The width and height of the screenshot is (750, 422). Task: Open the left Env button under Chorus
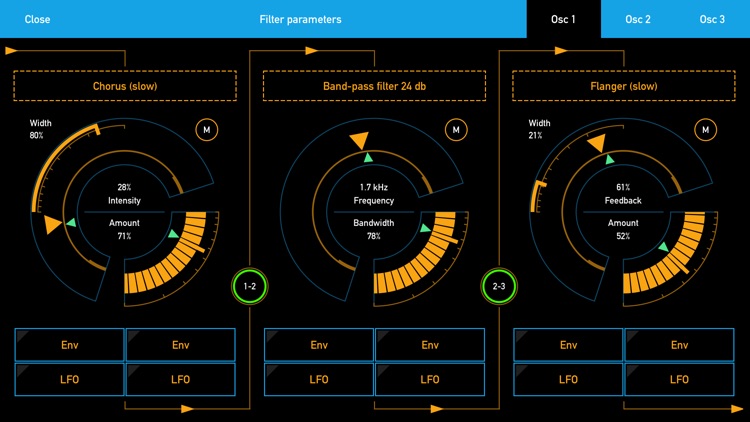(69, 344)
